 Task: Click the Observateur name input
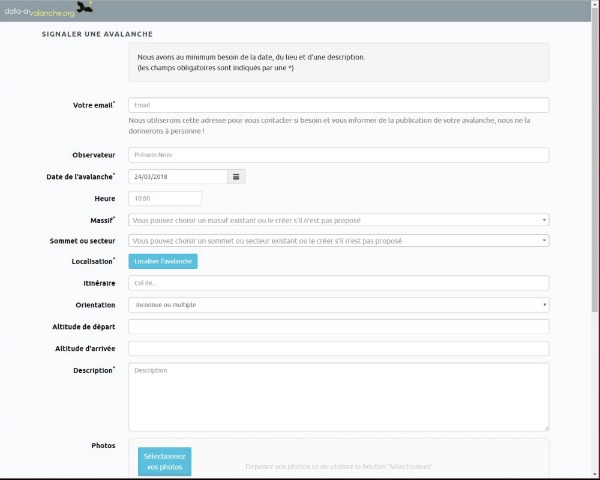(339, 155)
